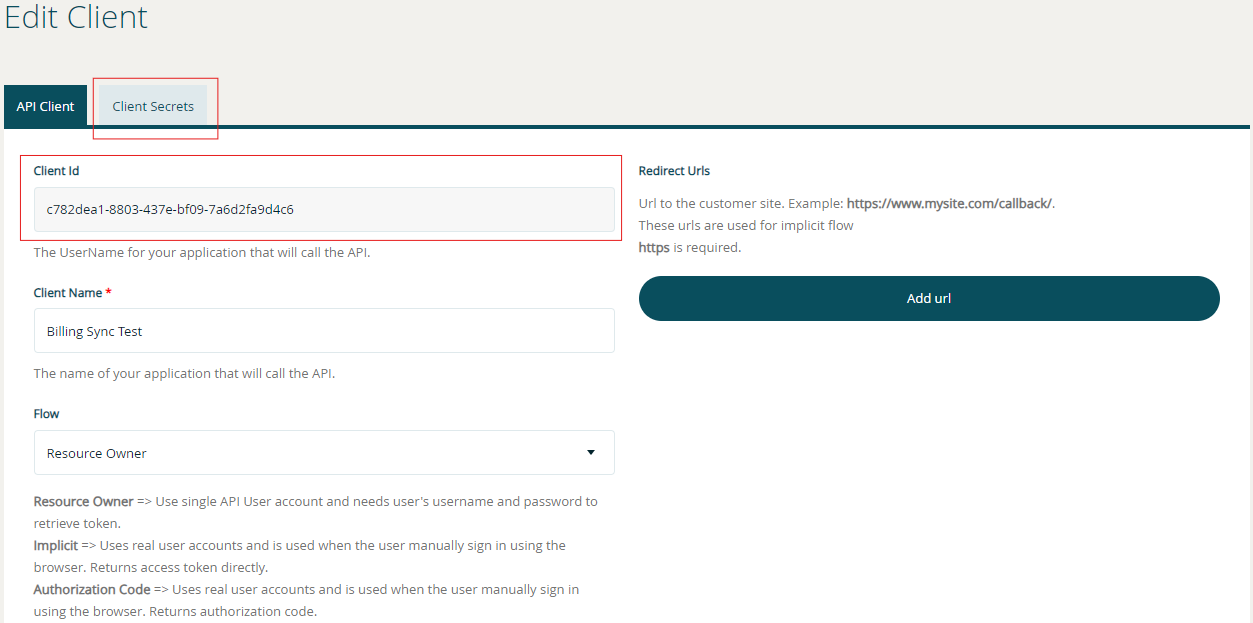The width and height of the screenshot is (1253, 623).
Task: Click the Implicit flow description text
Action: [300, 555]
